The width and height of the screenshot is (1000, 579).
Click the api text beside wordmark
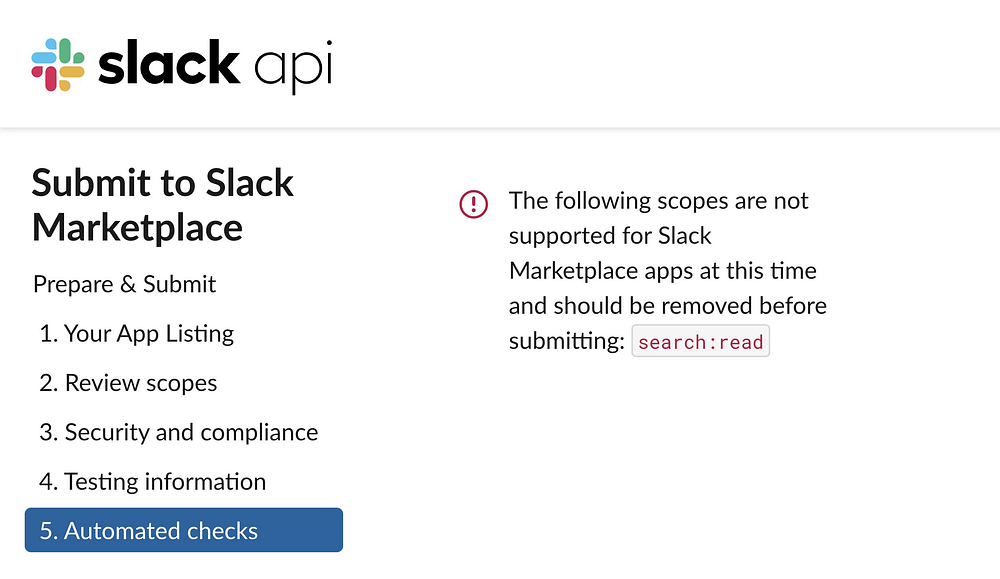click(293, 67)
